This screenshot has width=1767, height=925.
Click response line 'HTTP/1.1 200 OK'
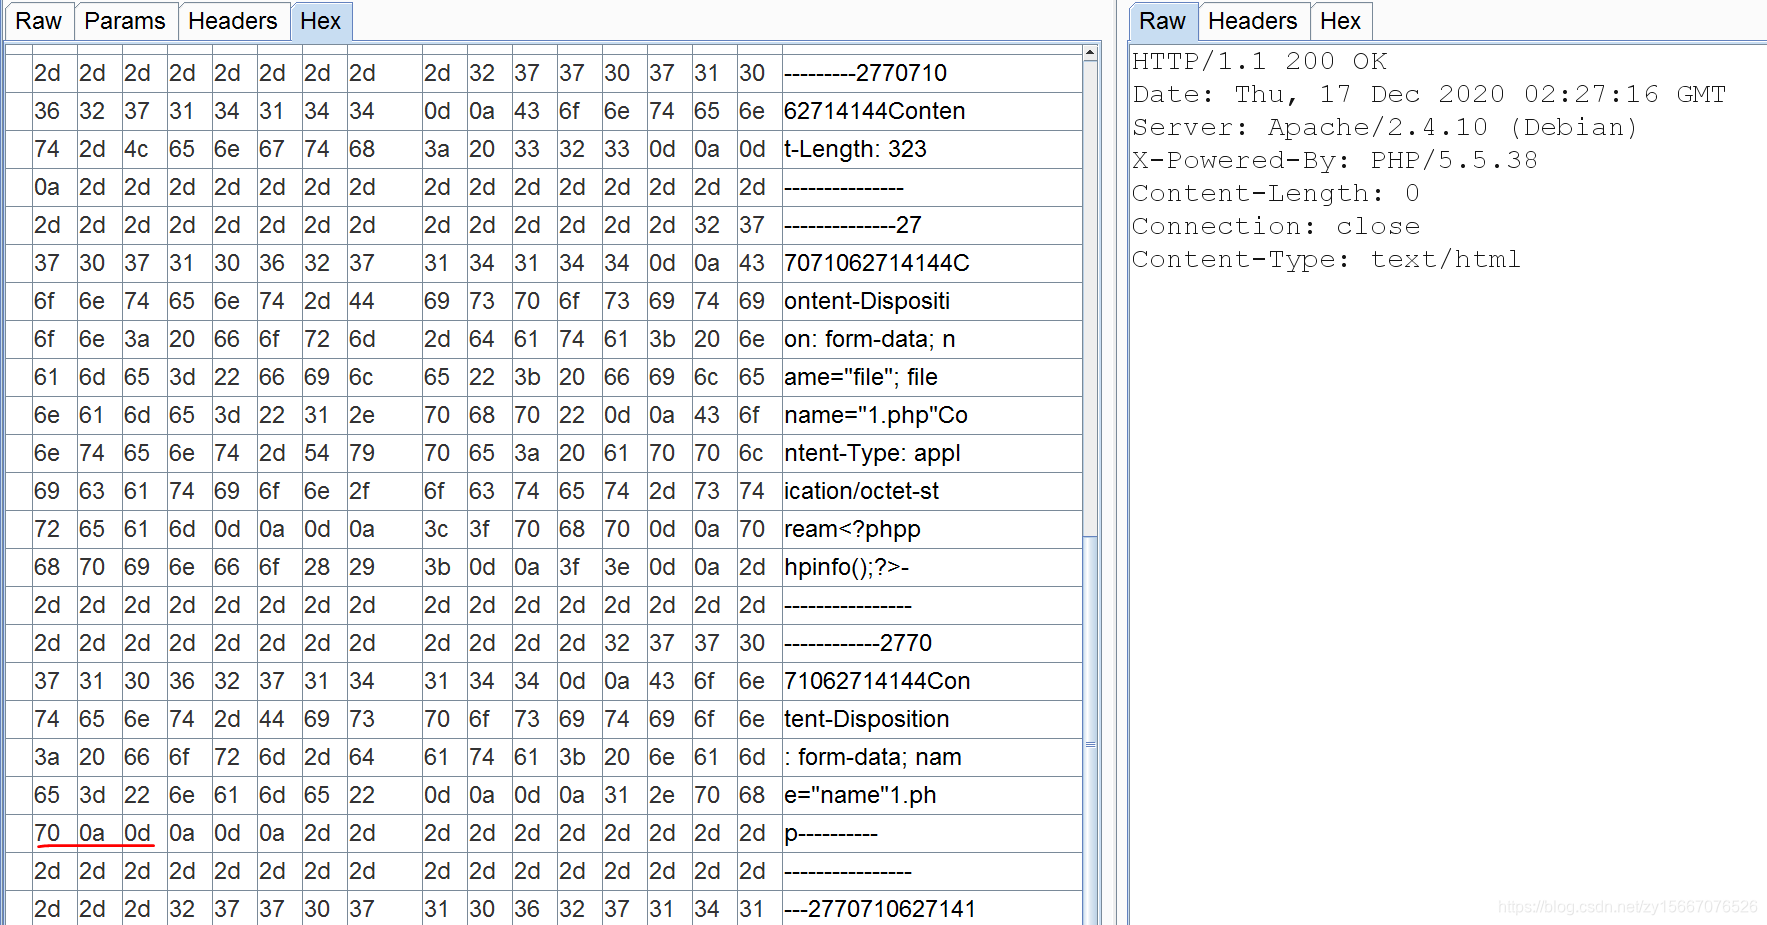pyautogui.click(x=1259, y=61)
